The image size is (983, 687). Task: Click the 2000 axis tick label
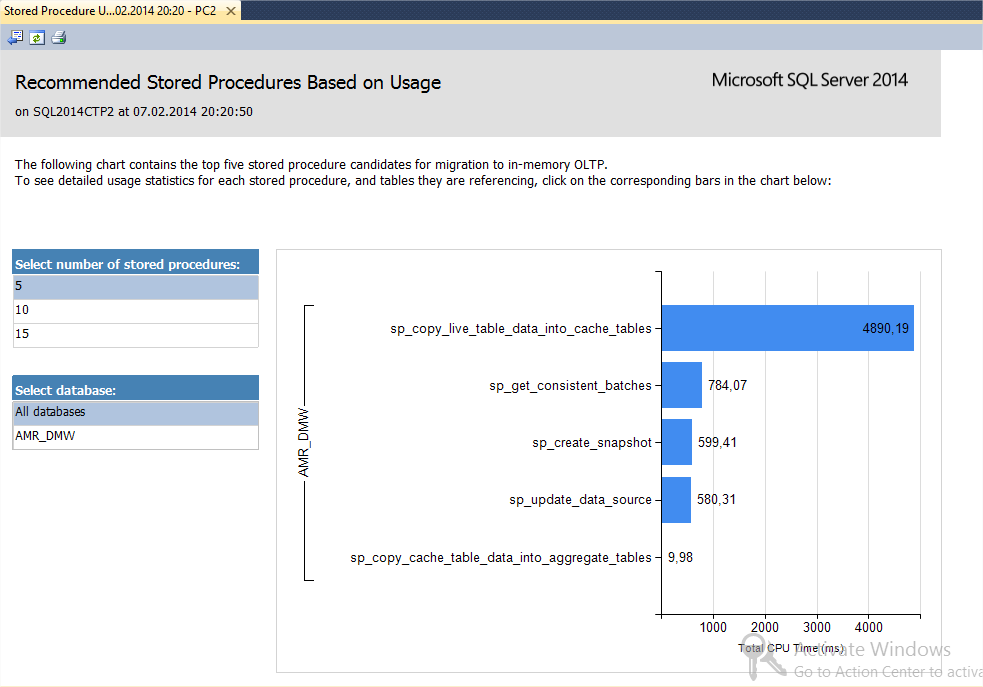765,627
